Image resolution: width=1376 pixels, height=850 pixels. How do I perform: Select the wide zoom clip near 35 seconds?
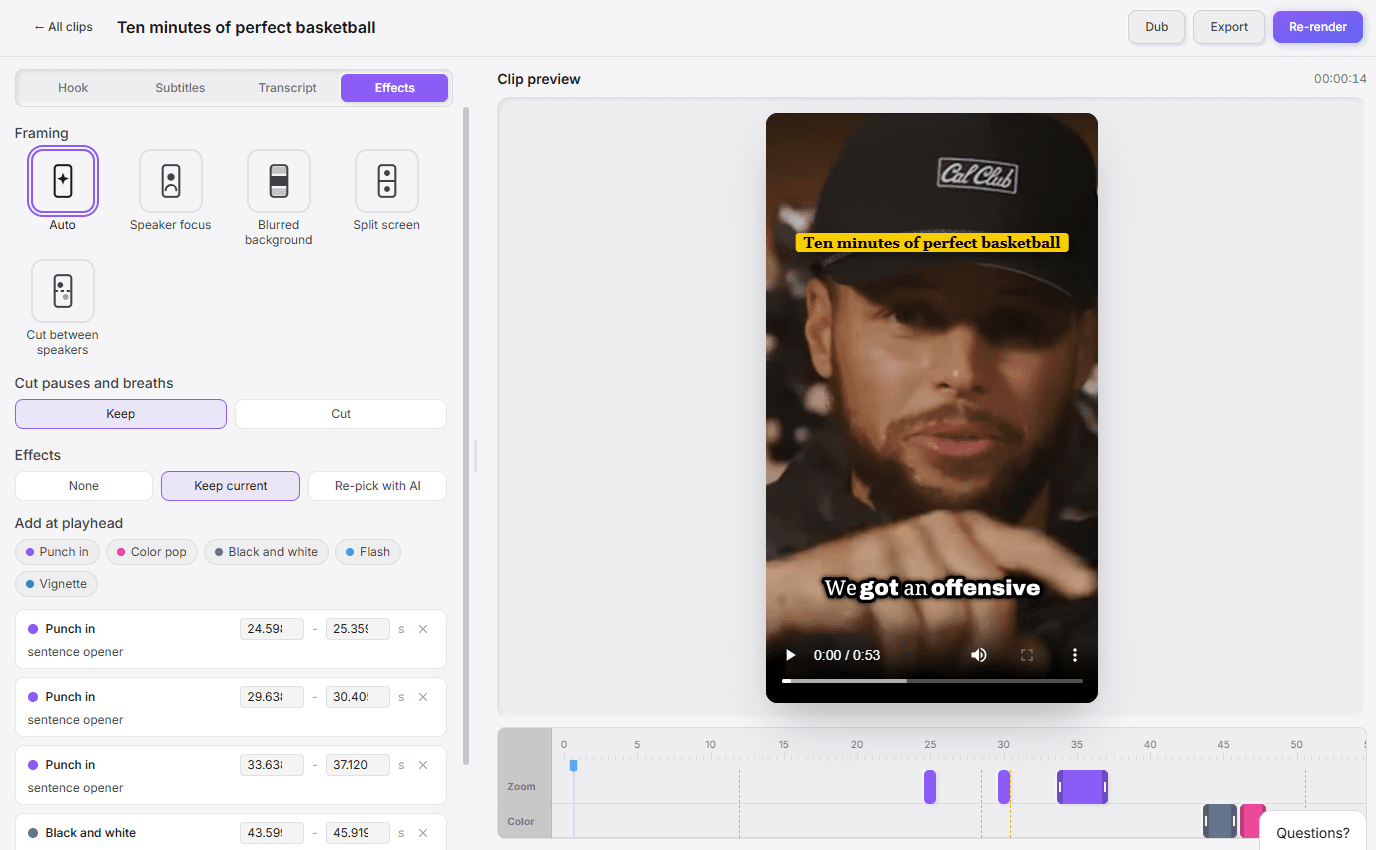[x=1082, y=787]
